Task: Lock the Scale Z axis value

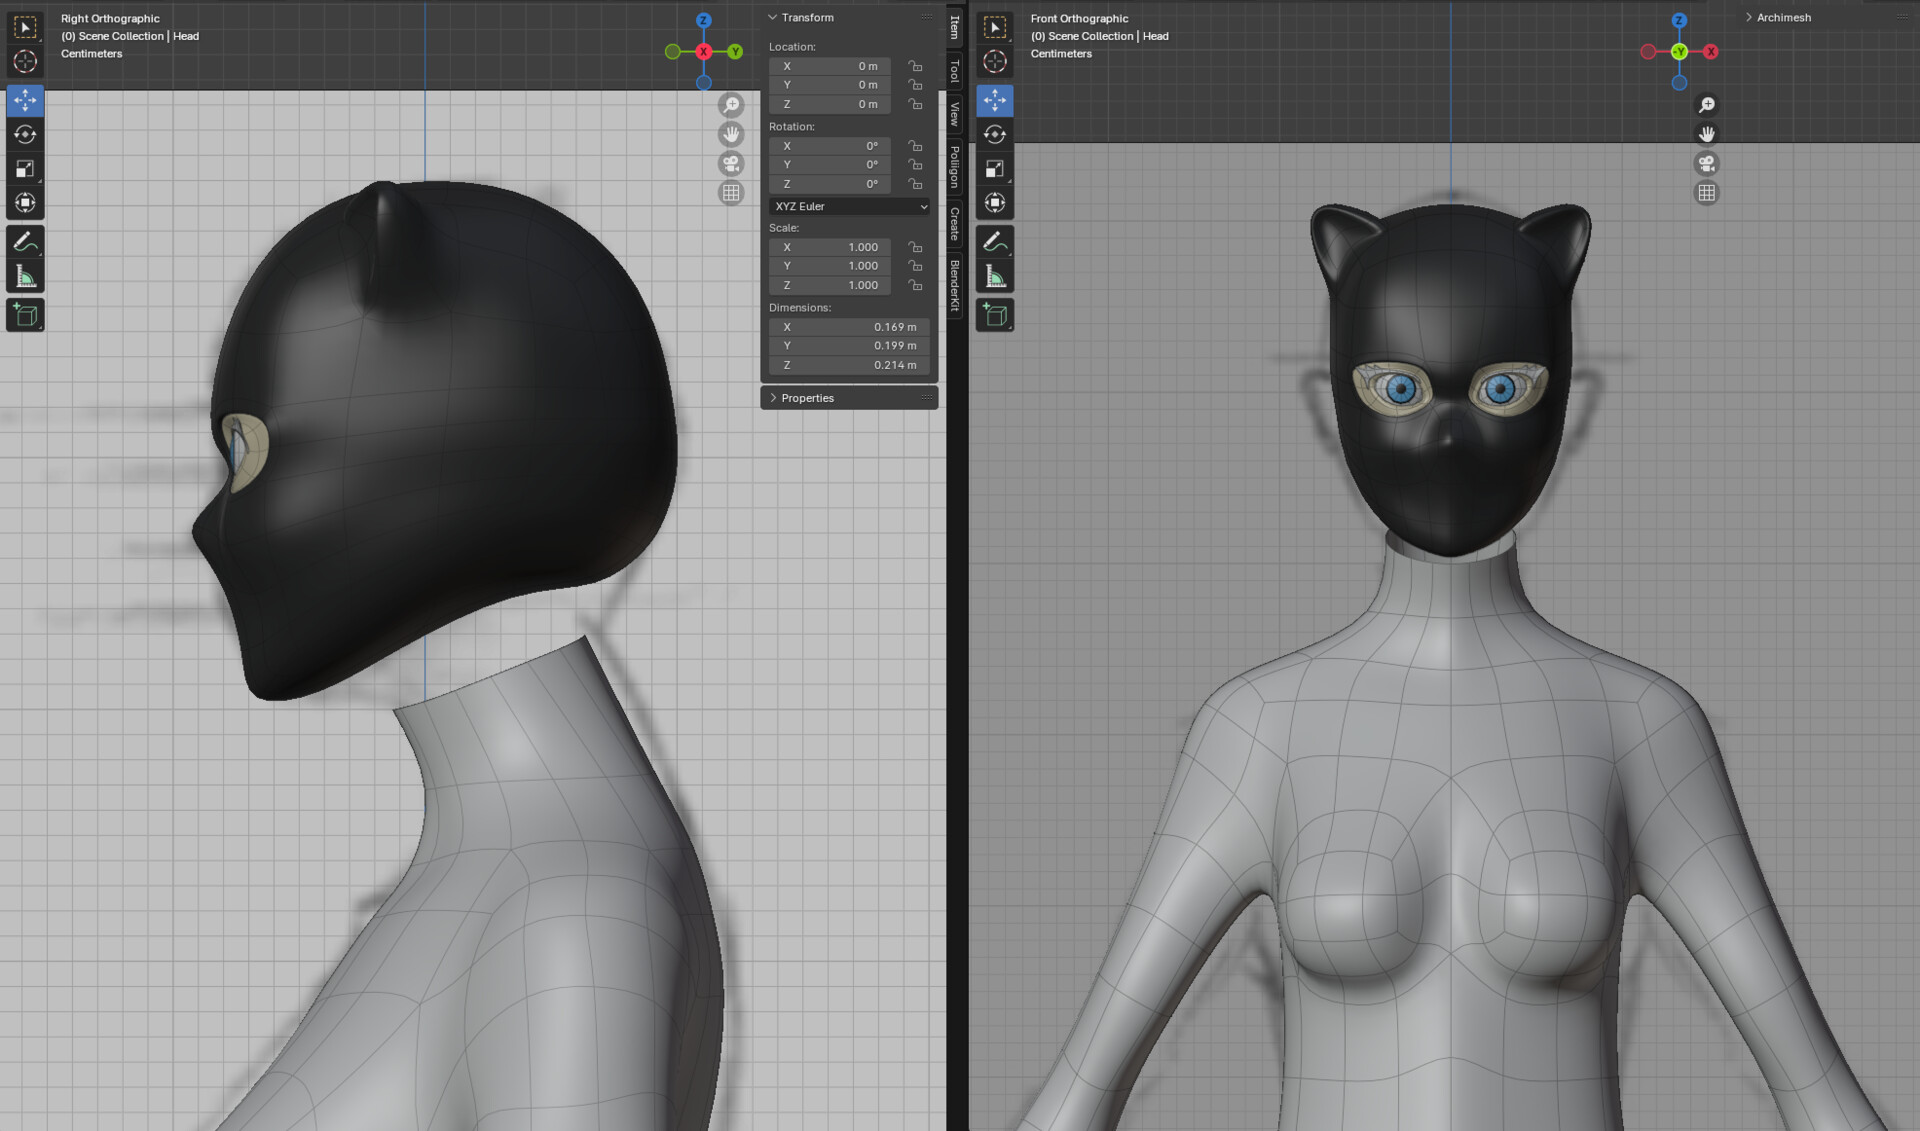Action: pos(915,285)
